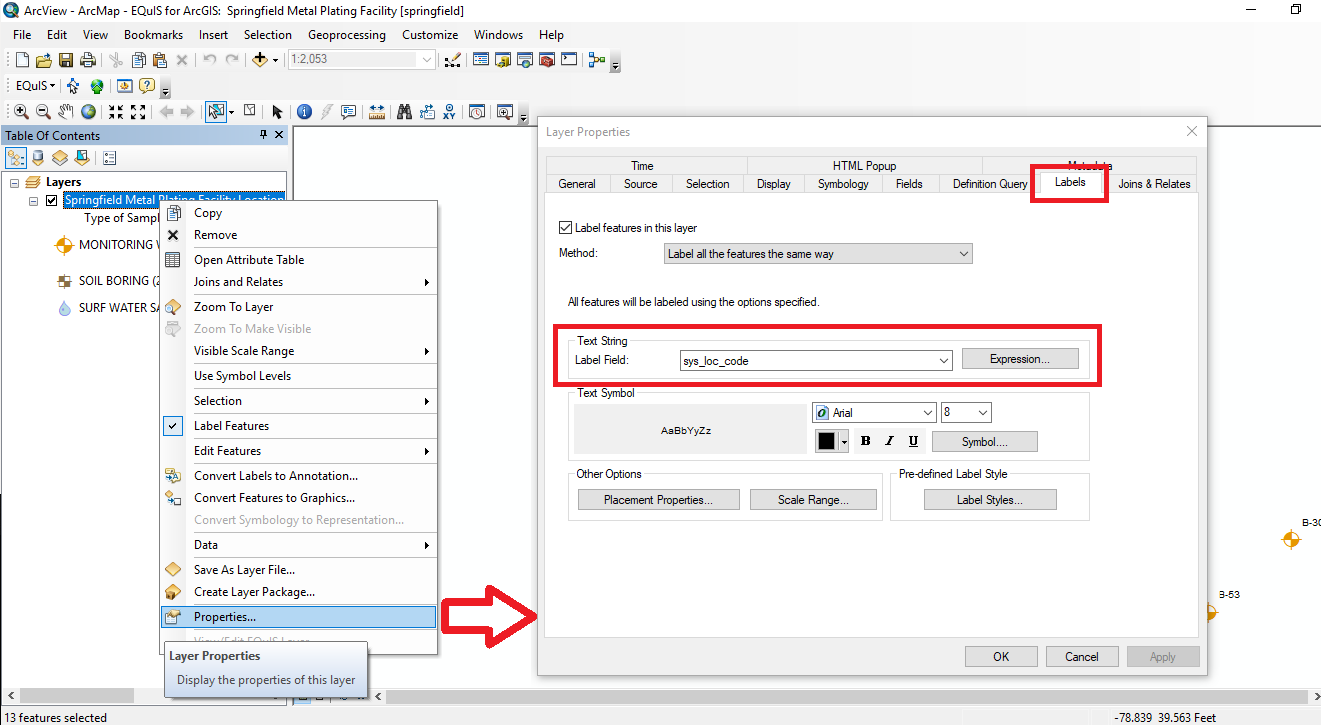Choose Open Attribute Table from context menu
This screenshot has width=1321, height=725.
[248, 260]
